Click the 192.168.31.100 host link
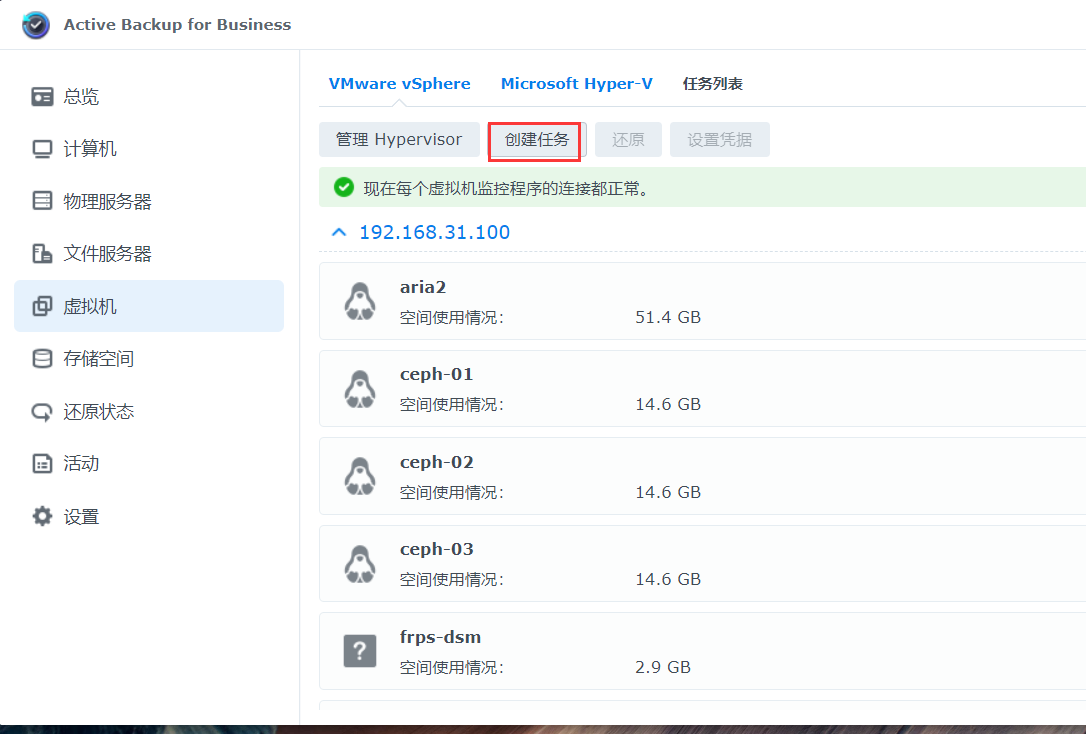This screenshot has height=734, width=1086. click(434, 232)
